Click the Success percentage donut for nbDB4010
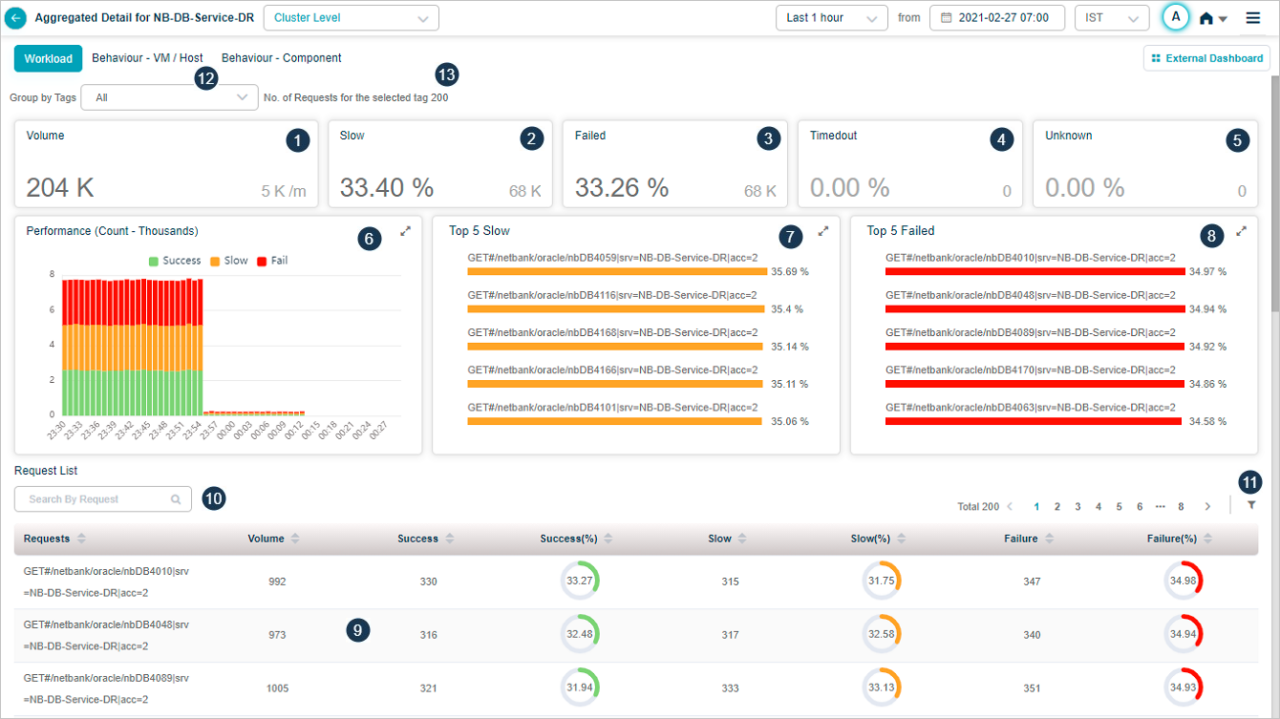The height and width of the screenshot is (719, 1280). [580, 579]
